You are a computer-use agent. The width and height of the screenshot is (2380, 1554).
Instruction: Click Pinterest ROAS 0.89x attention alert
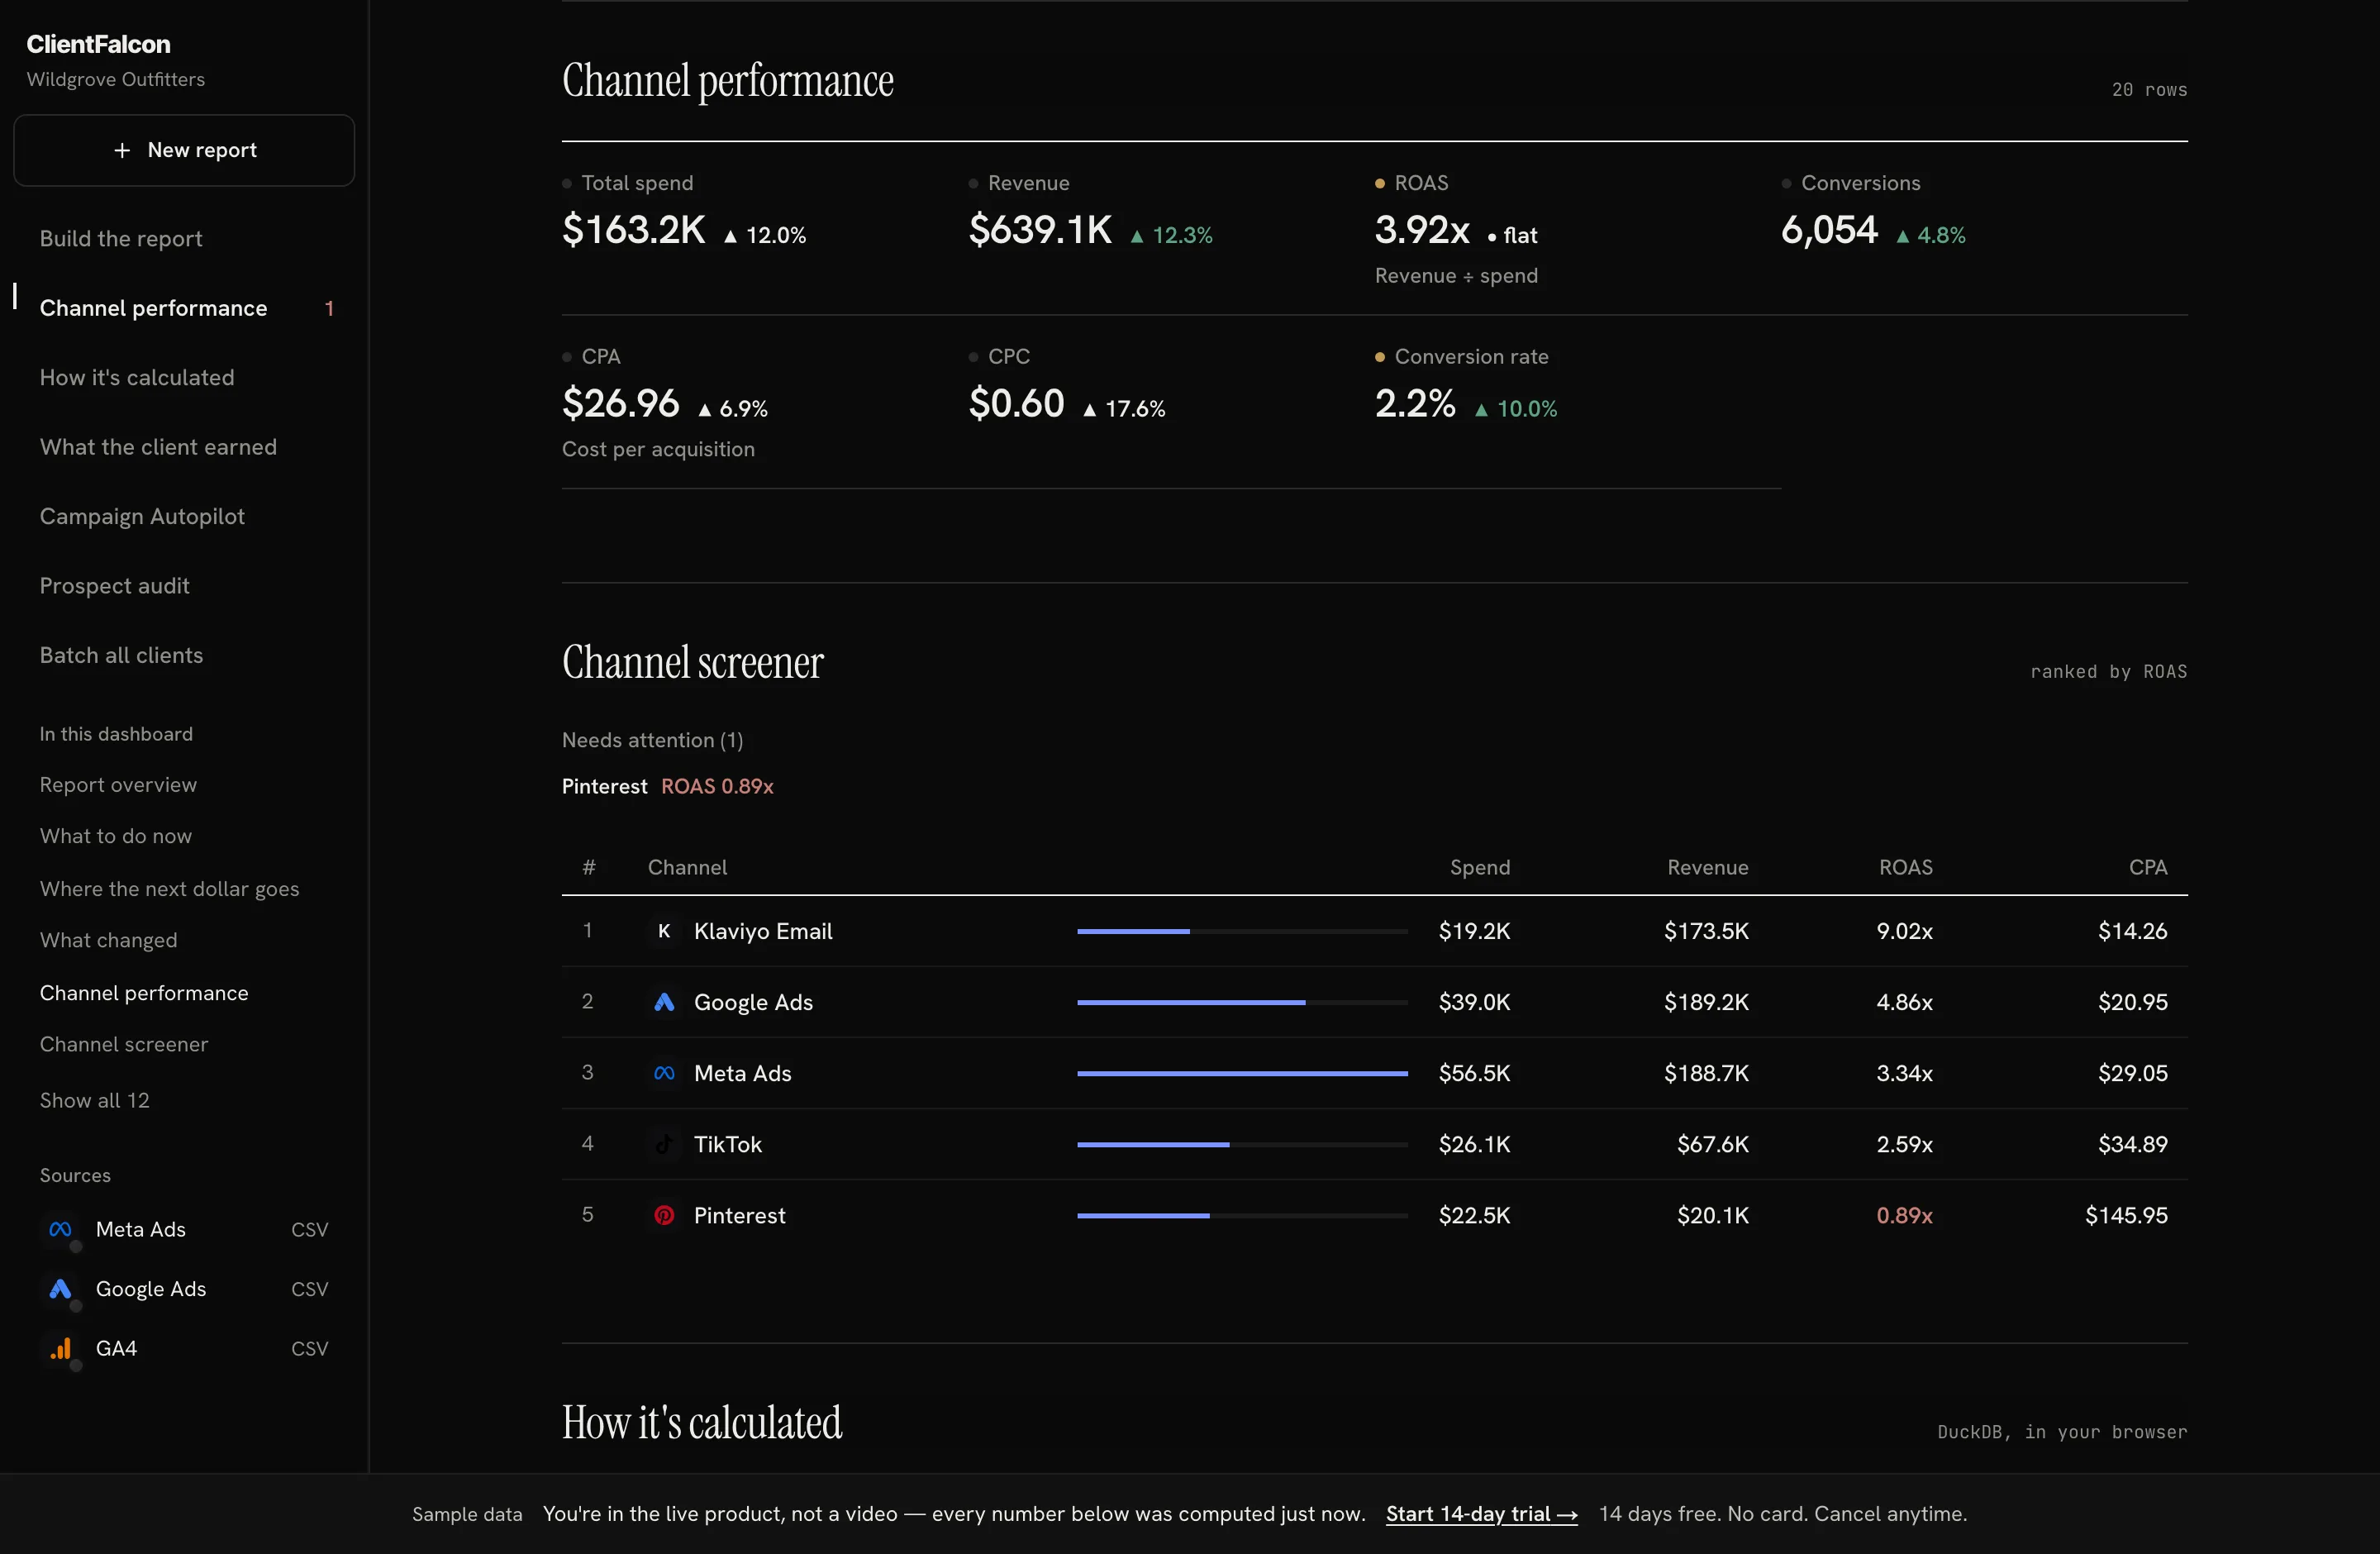668,786
